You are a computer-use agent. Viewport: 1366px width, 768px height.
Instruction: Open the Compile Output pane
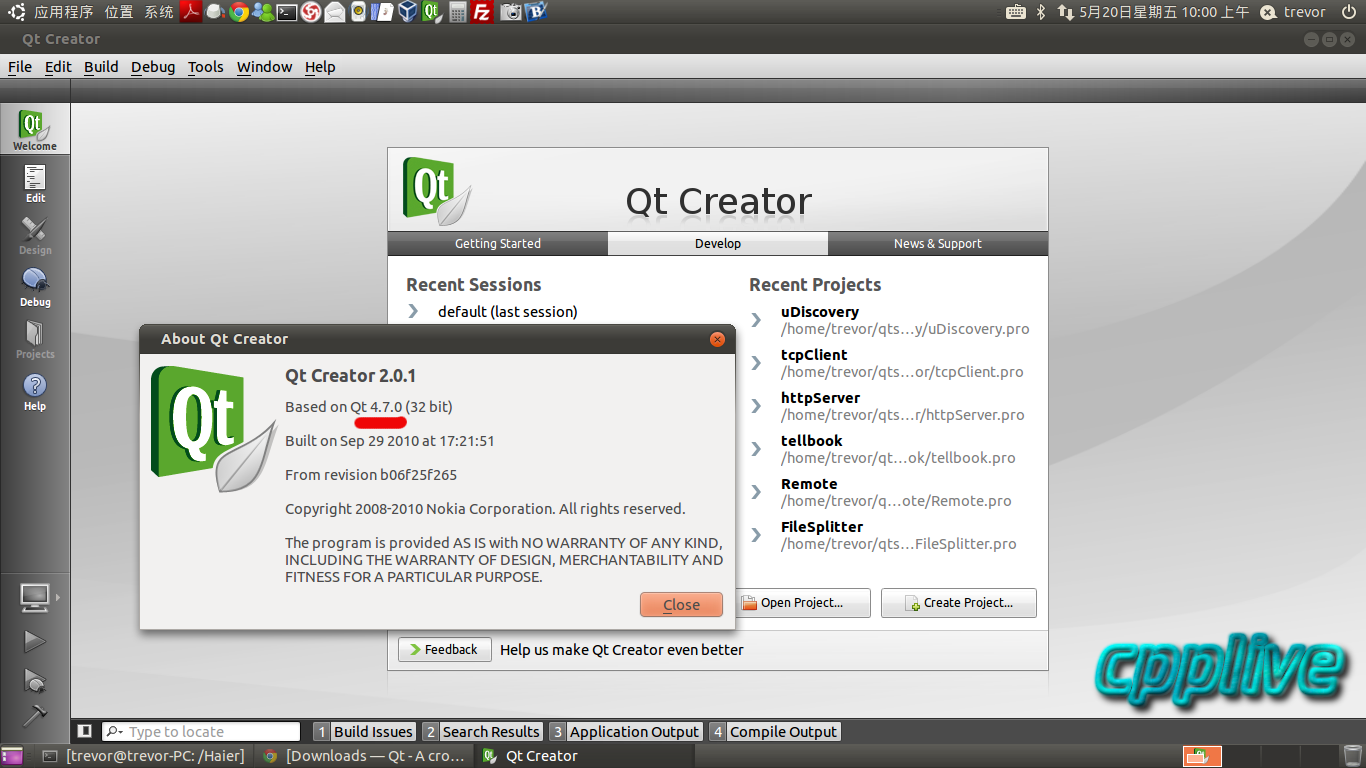(x=775, y=732)
